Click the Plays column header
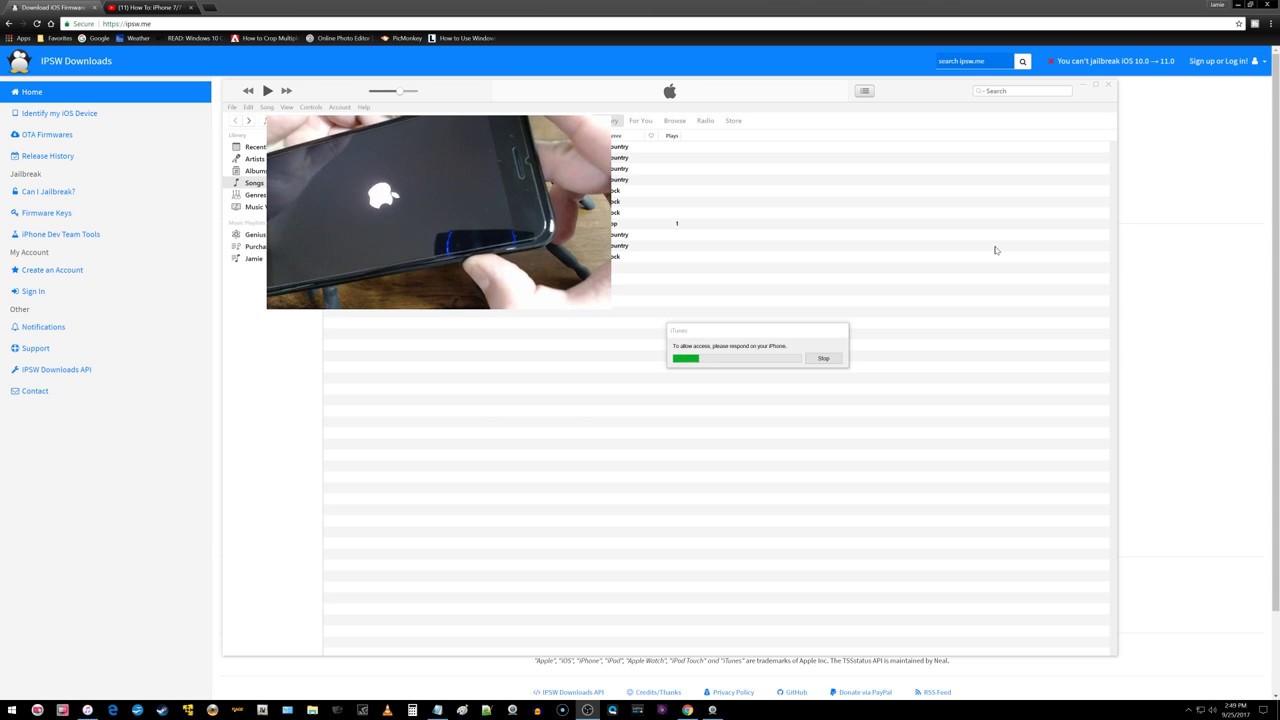 [672, 136]
